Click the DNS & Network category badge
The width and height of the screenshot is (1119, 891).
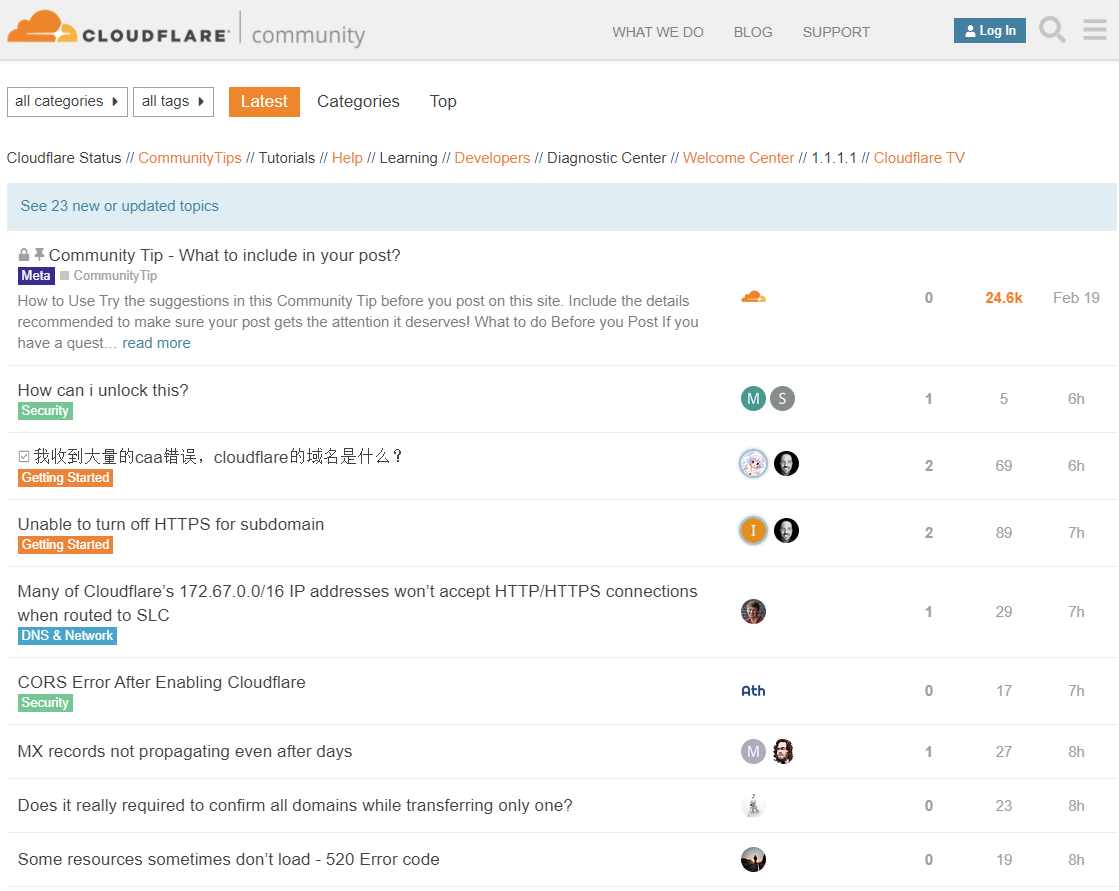67,636
